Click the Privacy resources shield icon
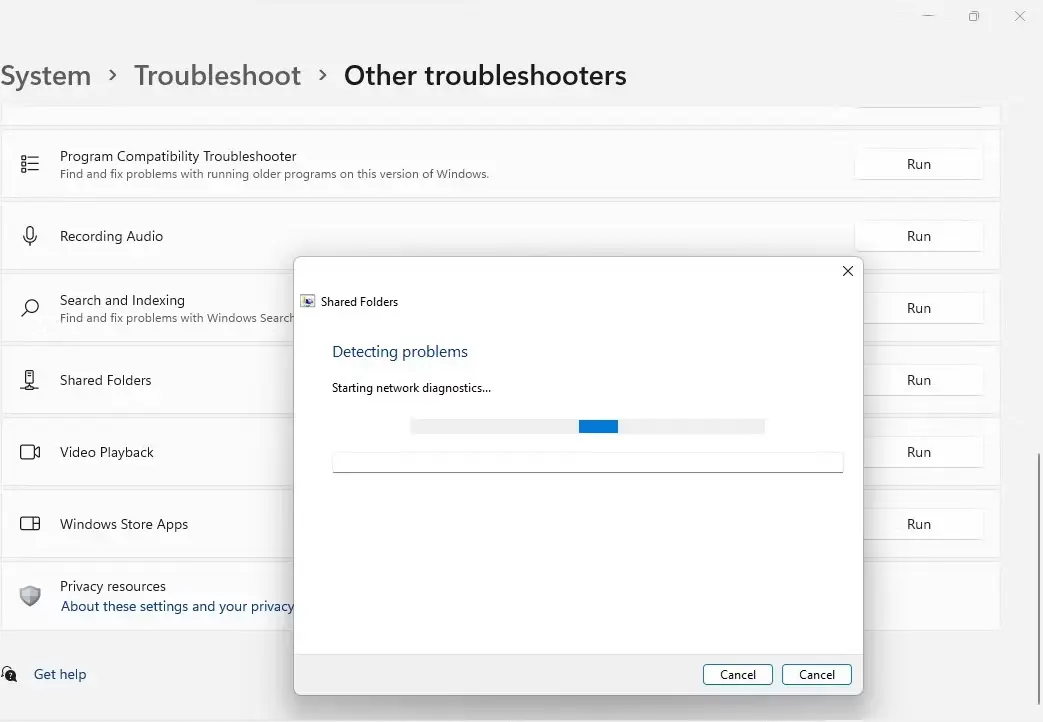This screenshot has height=722, width=1043. tap(30, 596)
